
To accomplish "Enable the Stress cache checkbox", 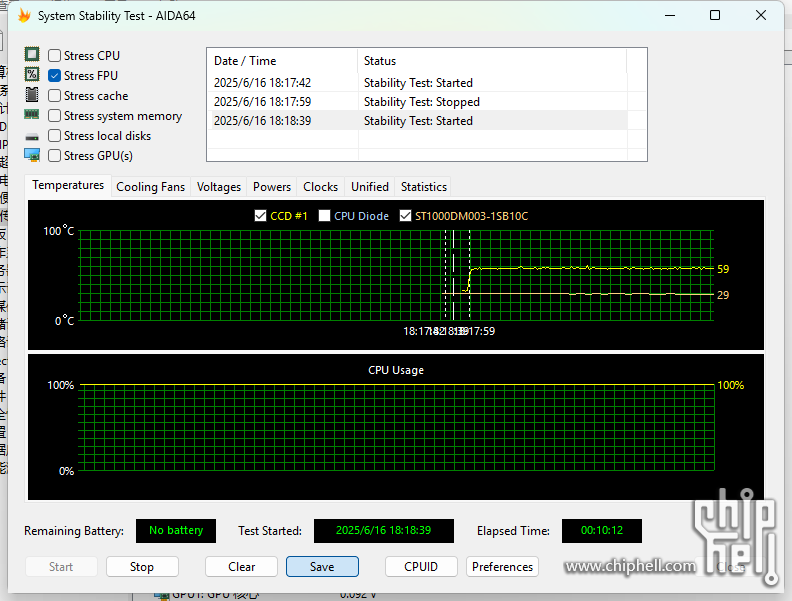I will [x=55, y=96].
